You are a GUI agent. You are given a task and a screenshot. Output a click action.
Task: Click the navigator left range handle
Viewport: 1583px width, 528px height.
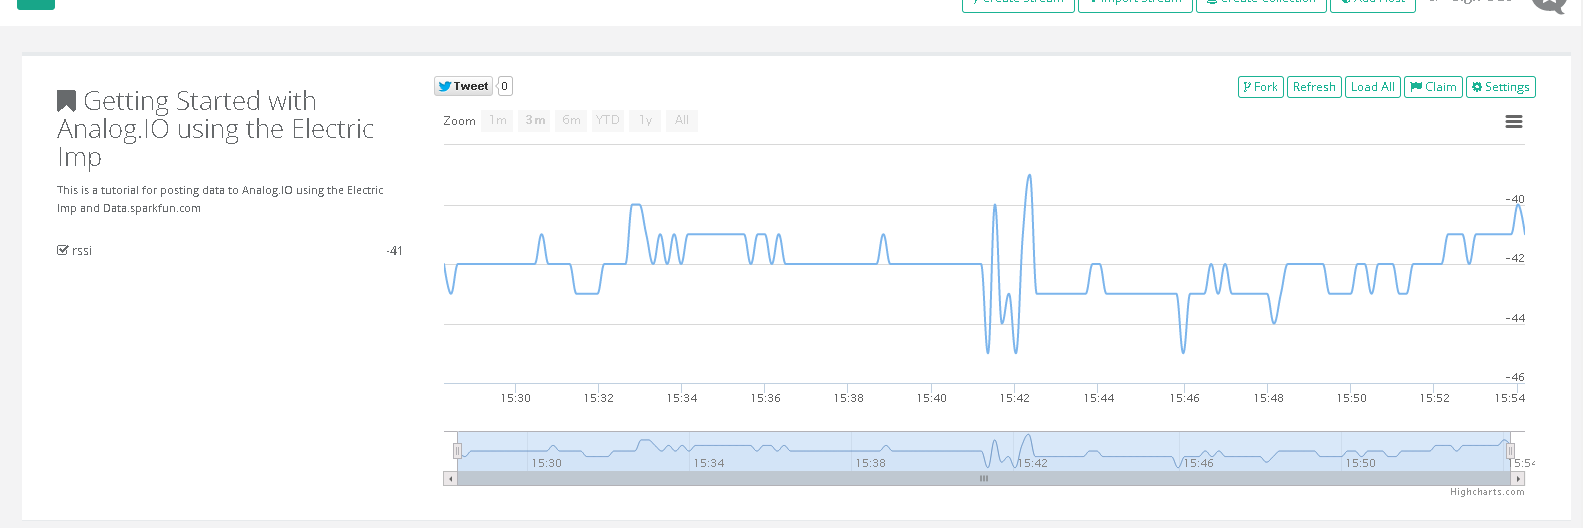(x=457, y=451)
